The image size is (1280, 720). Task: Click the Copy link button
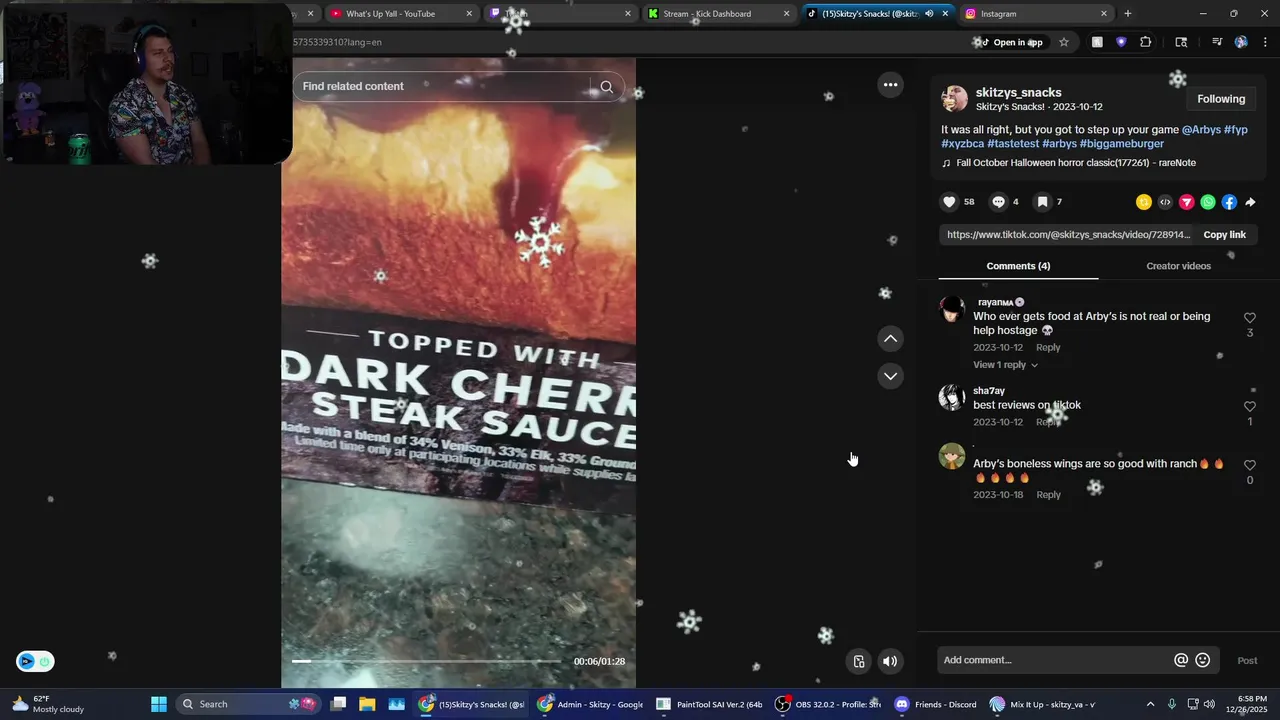click(x=1224, y=235)
